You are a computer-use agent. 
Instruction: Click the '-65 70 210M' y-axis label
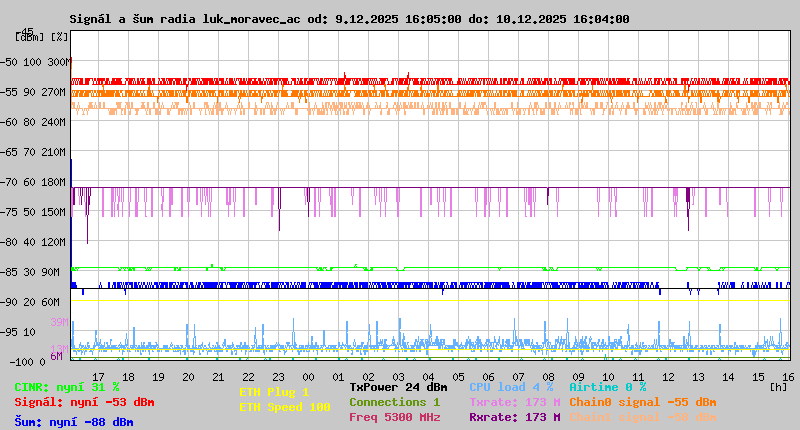[33, 152]
